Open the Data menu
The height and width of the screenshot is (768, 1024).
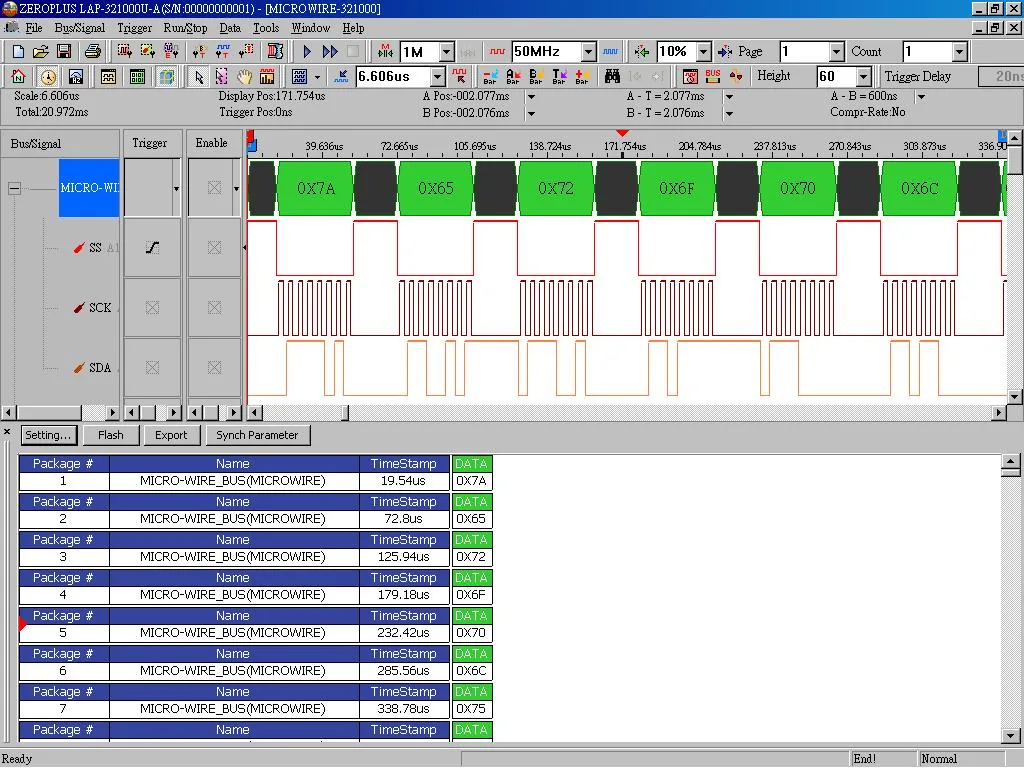click(230, 28)
